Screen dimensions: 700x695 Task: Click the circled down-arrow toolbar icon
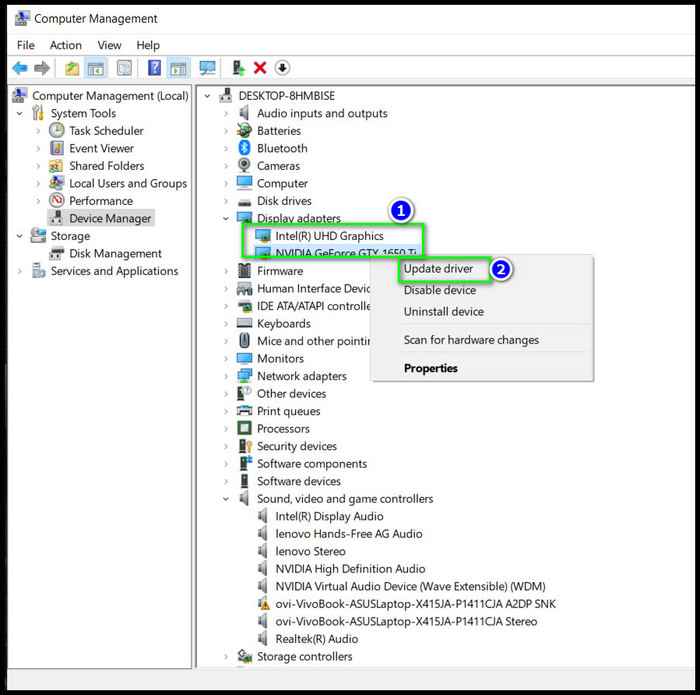pos(282,68)
